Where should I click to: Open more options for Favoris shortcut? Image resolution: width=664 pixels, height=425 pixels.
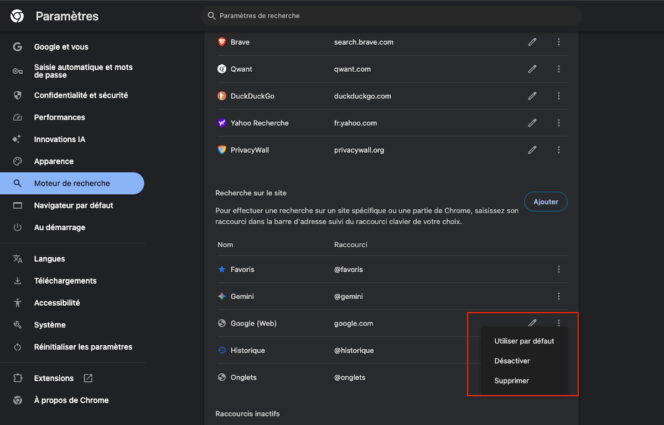[x=559, y=269]
